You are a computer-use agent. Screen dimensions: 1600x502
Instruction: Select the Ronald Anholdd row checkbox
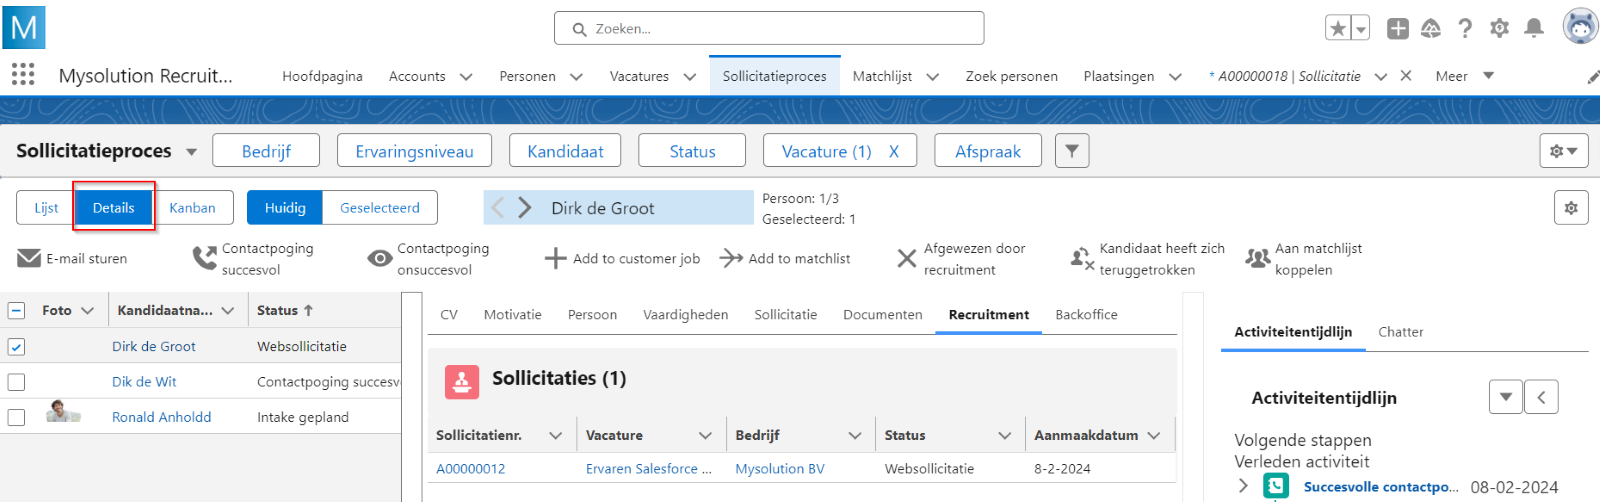[16, 417]
